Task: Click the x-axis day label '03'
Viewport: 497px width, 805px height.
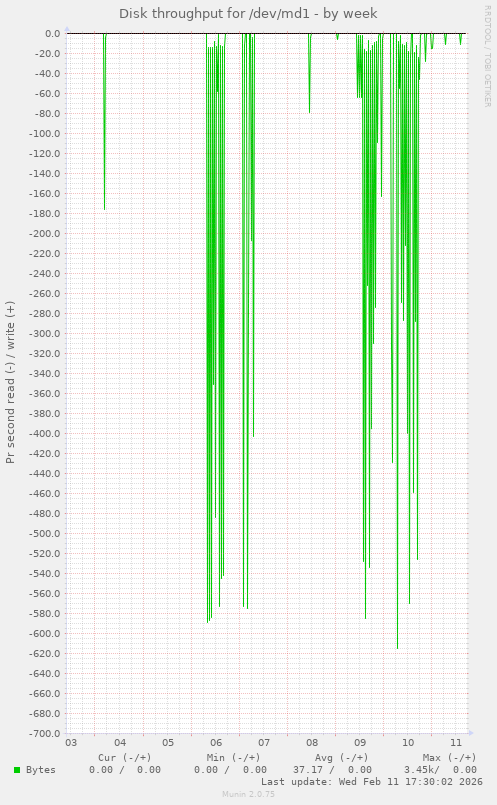Action: pyautogui.click(x=71, y=743)
